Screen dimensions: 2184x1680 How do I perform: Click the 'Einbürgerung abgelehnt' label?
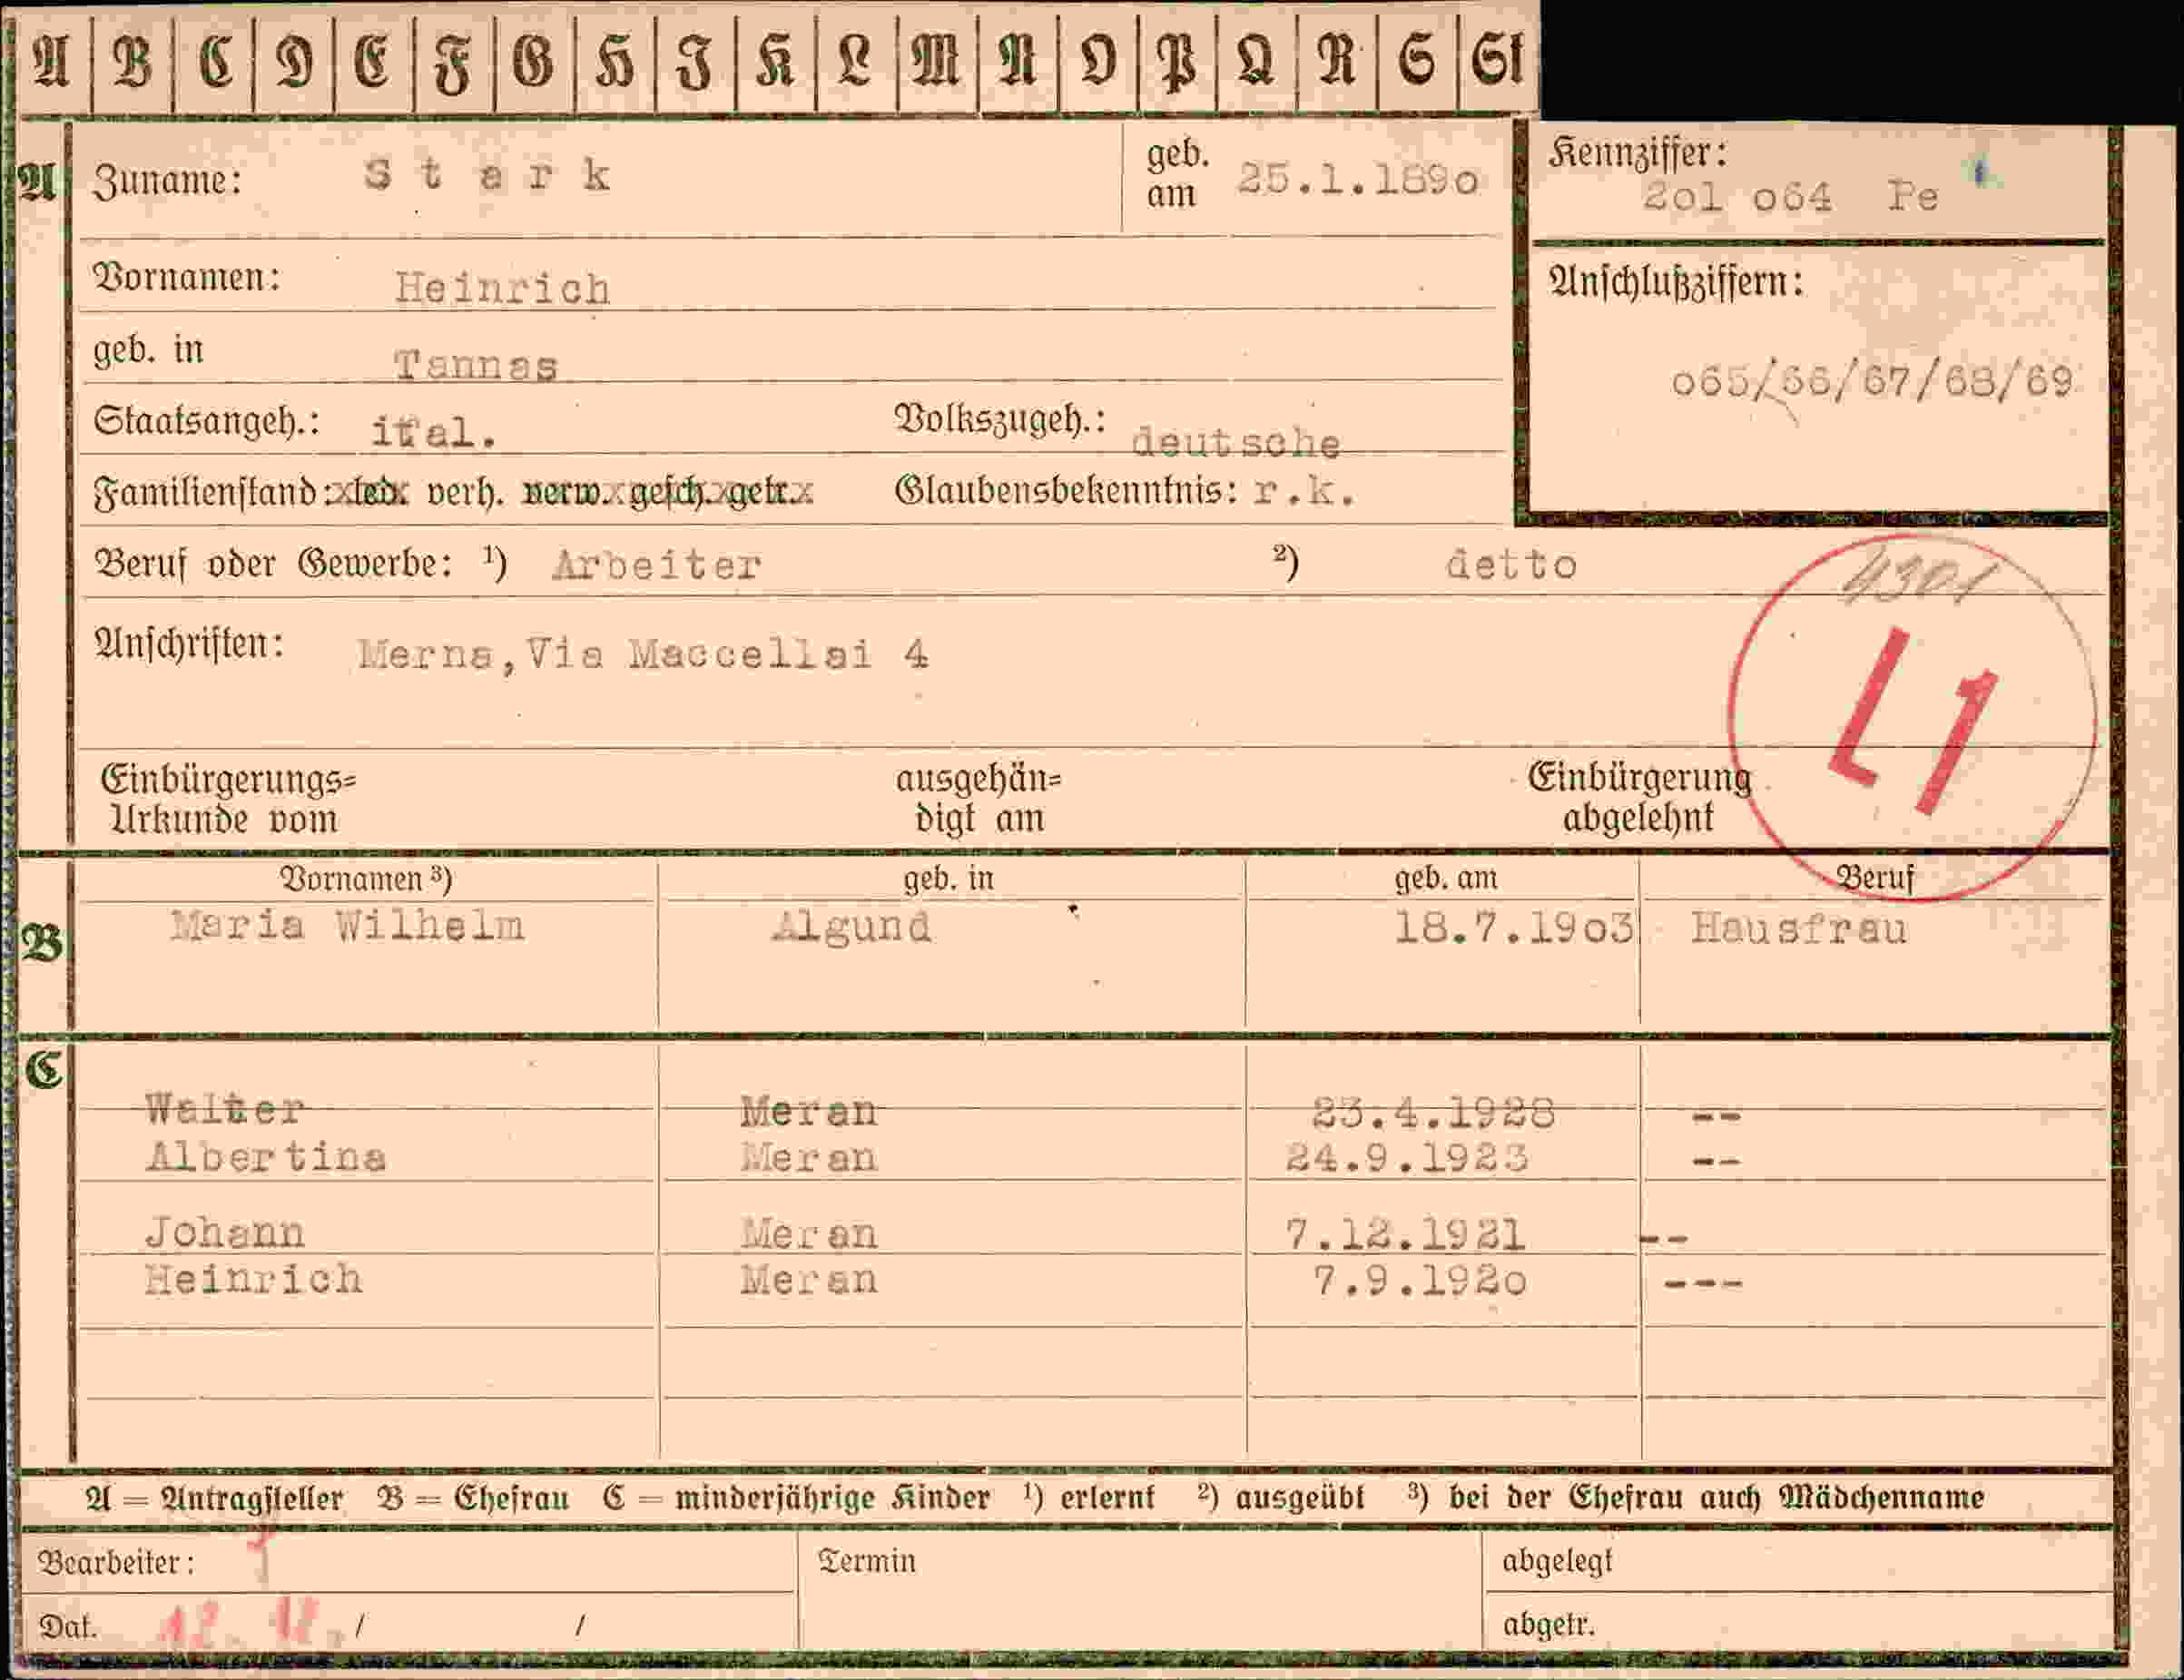pyautogui.click(x=1639, y=797)
